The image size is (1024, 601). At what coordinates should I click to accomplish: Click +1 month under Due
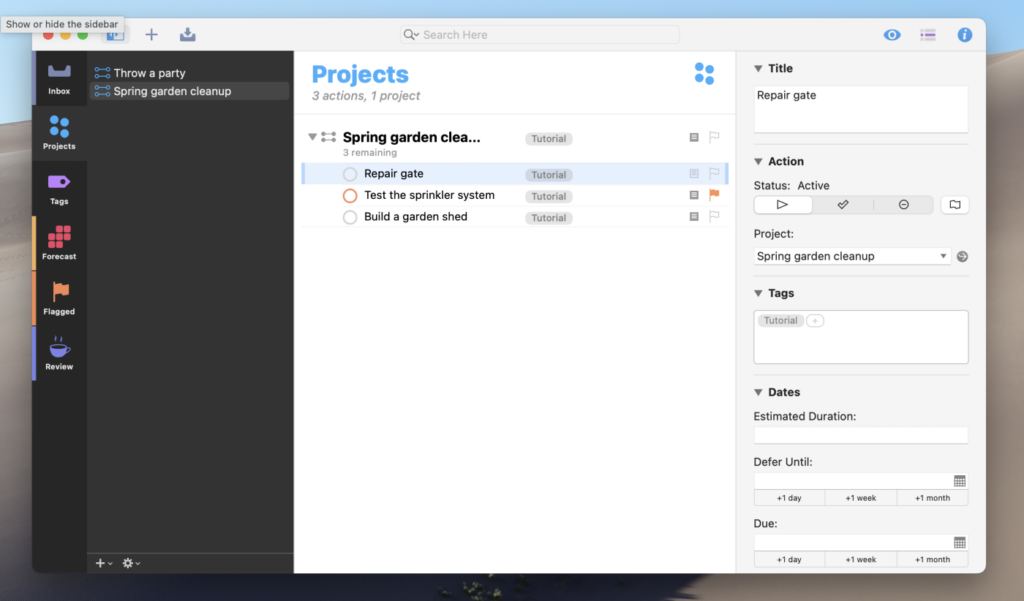[932, 559]
